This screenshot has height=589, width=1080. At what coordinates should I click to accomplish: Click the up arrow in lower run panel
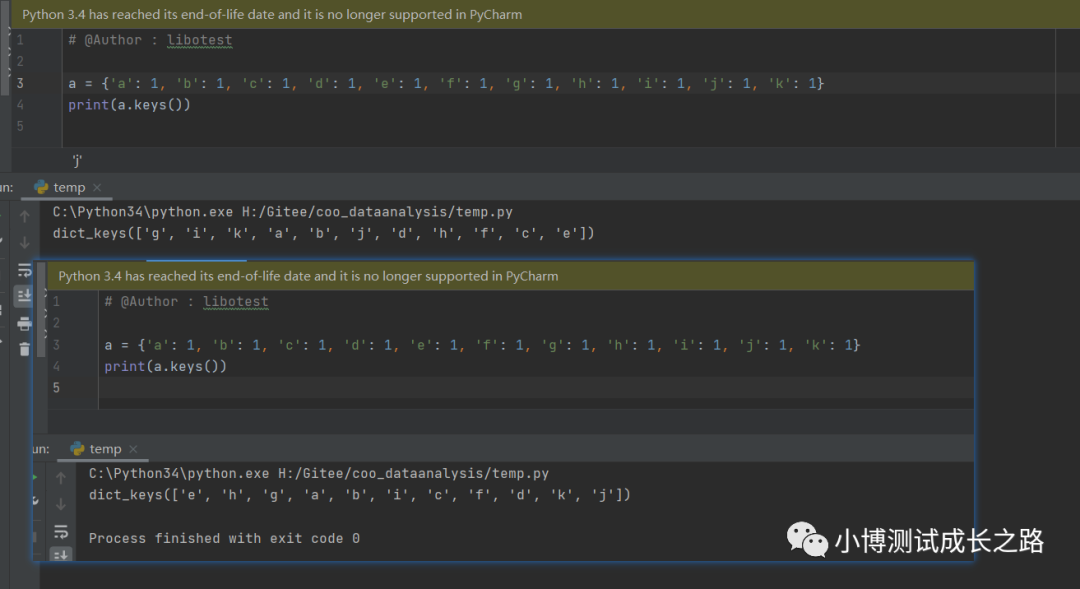(x=61, y=477)
